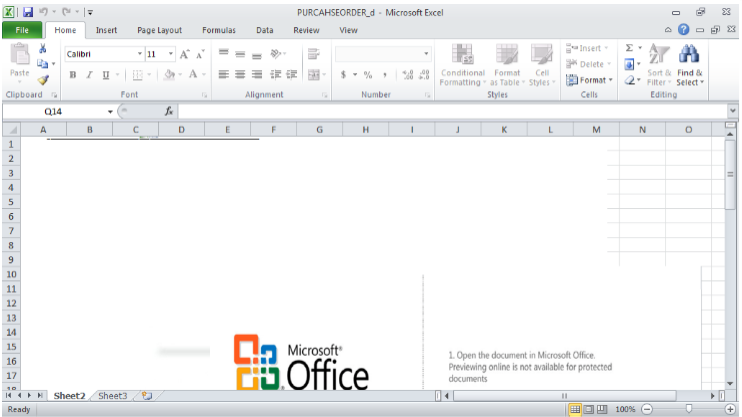Screen dimensions: 742x417
Task: Open the File tab
Action: tap(22, 30)
